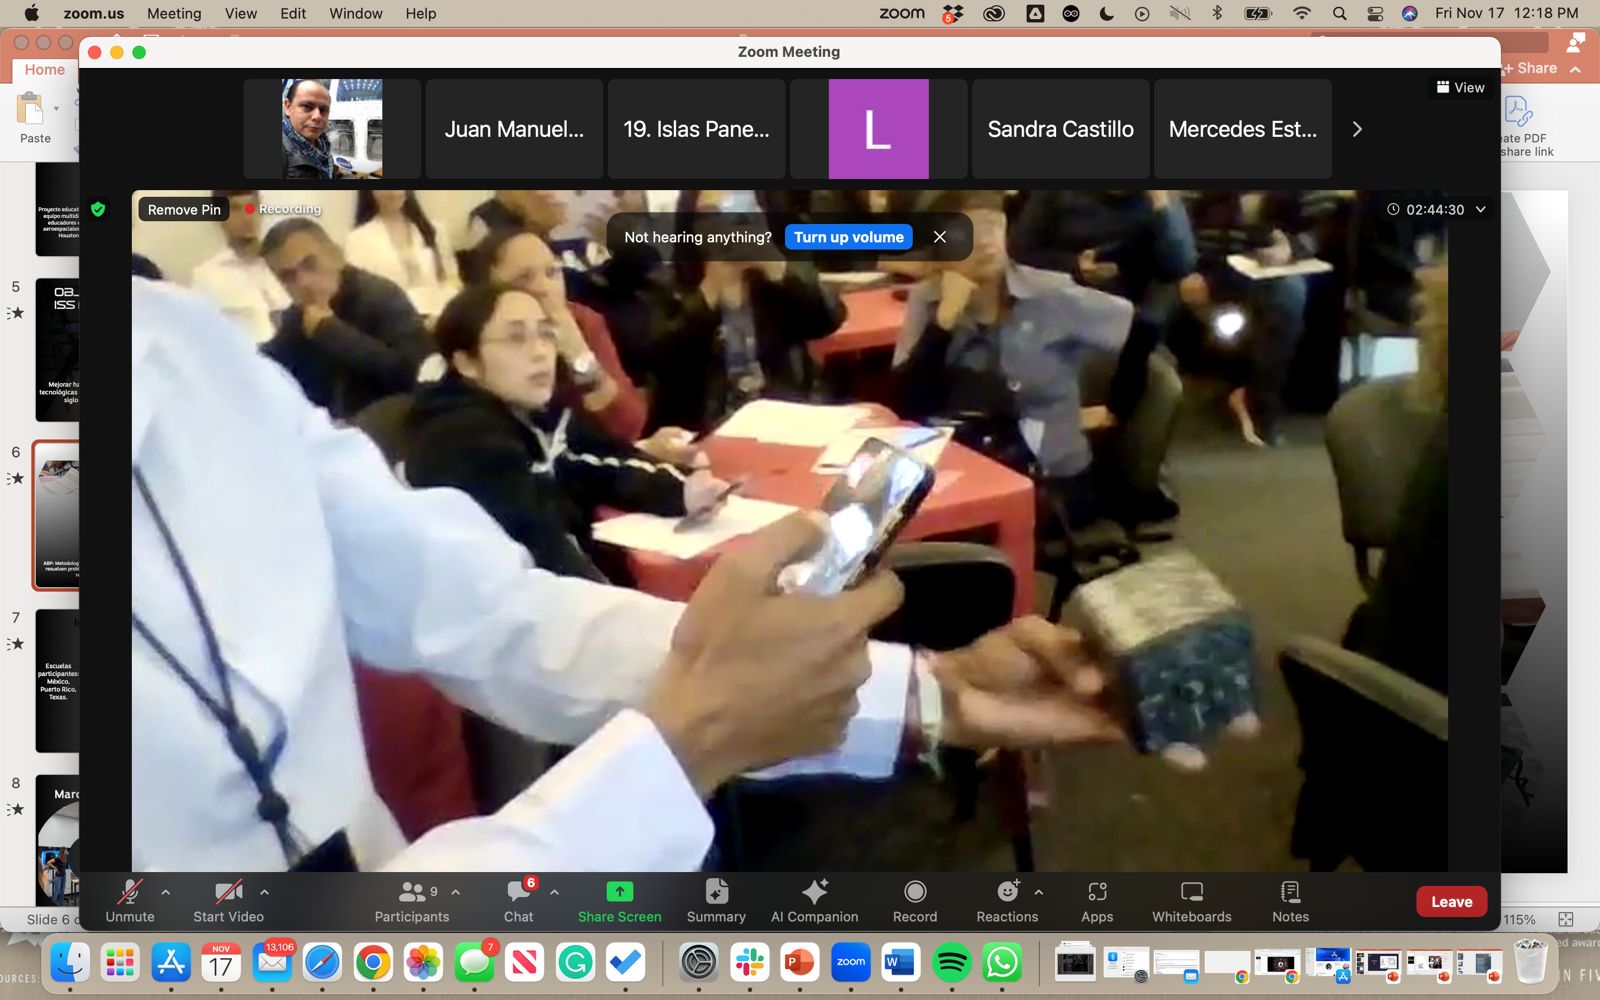Image resolution: width=1600 pixels, height=1000 pixels.
Task: Open the Chat panel icon
Action: point(518,892)
